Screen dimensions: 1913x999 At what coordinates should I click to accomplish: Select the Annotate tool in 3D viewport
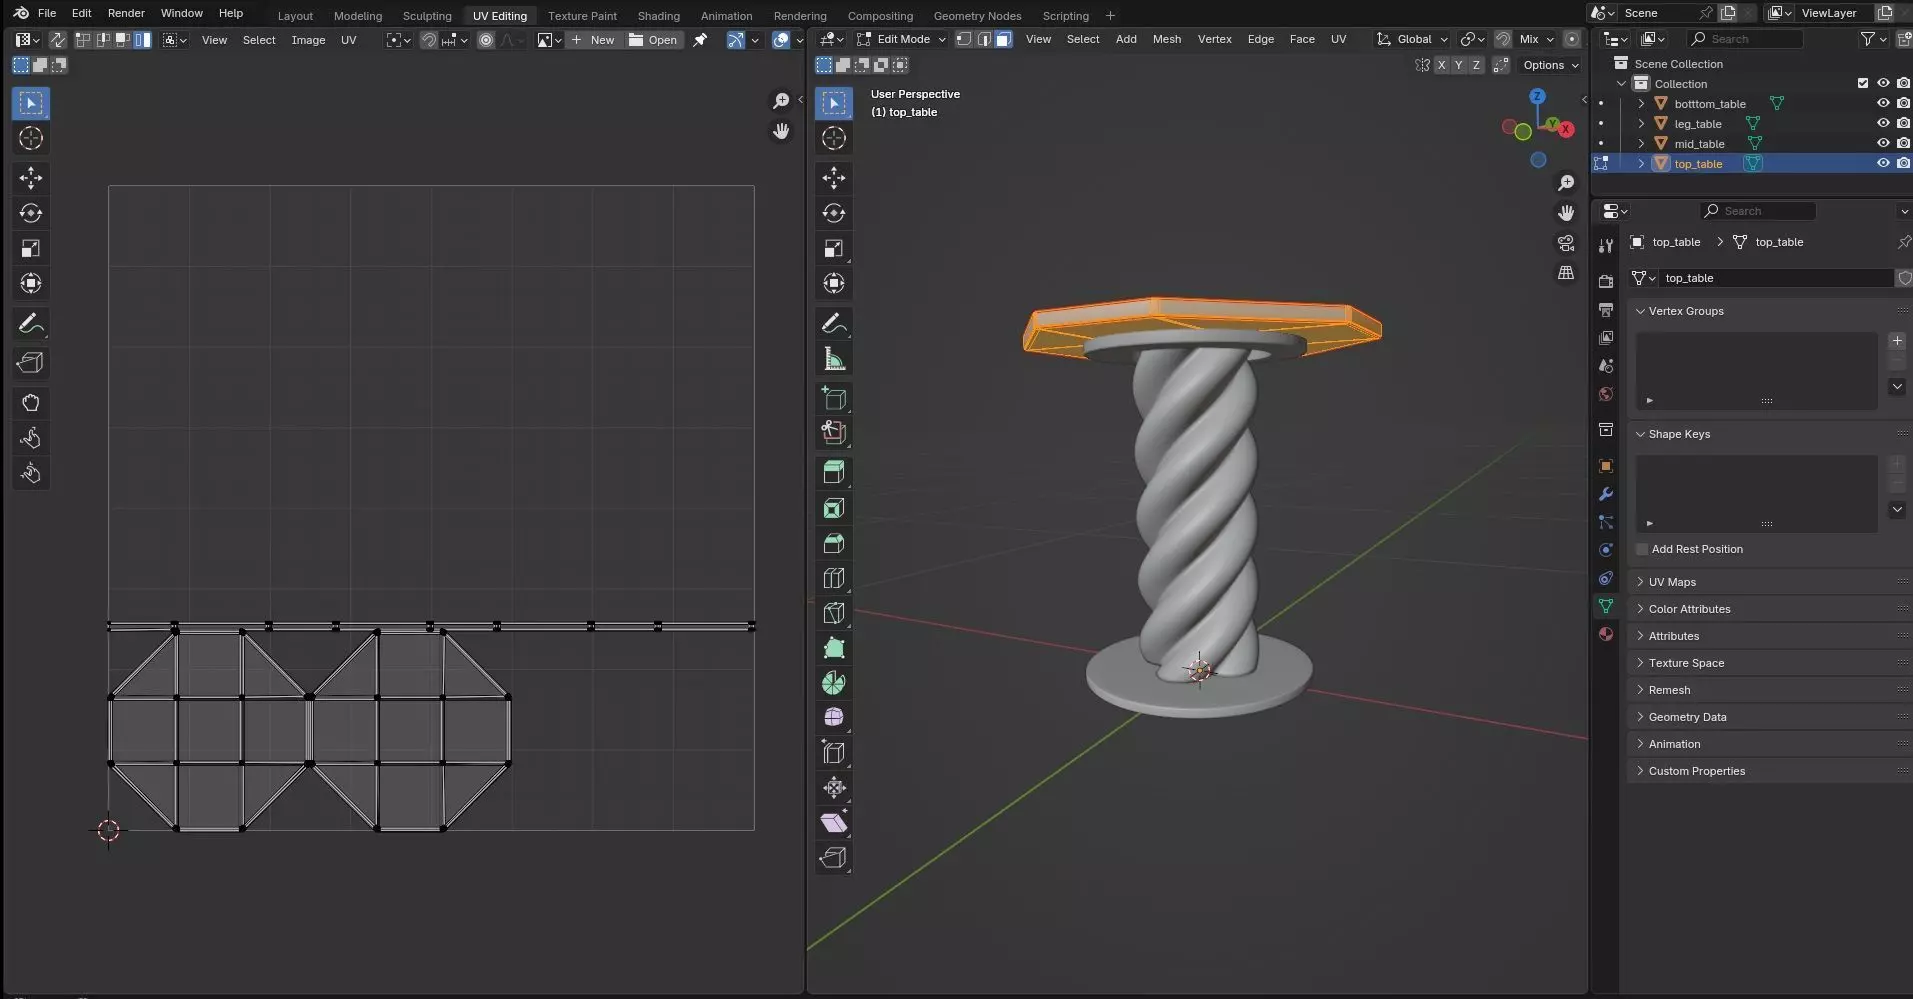tap(834, 323)
